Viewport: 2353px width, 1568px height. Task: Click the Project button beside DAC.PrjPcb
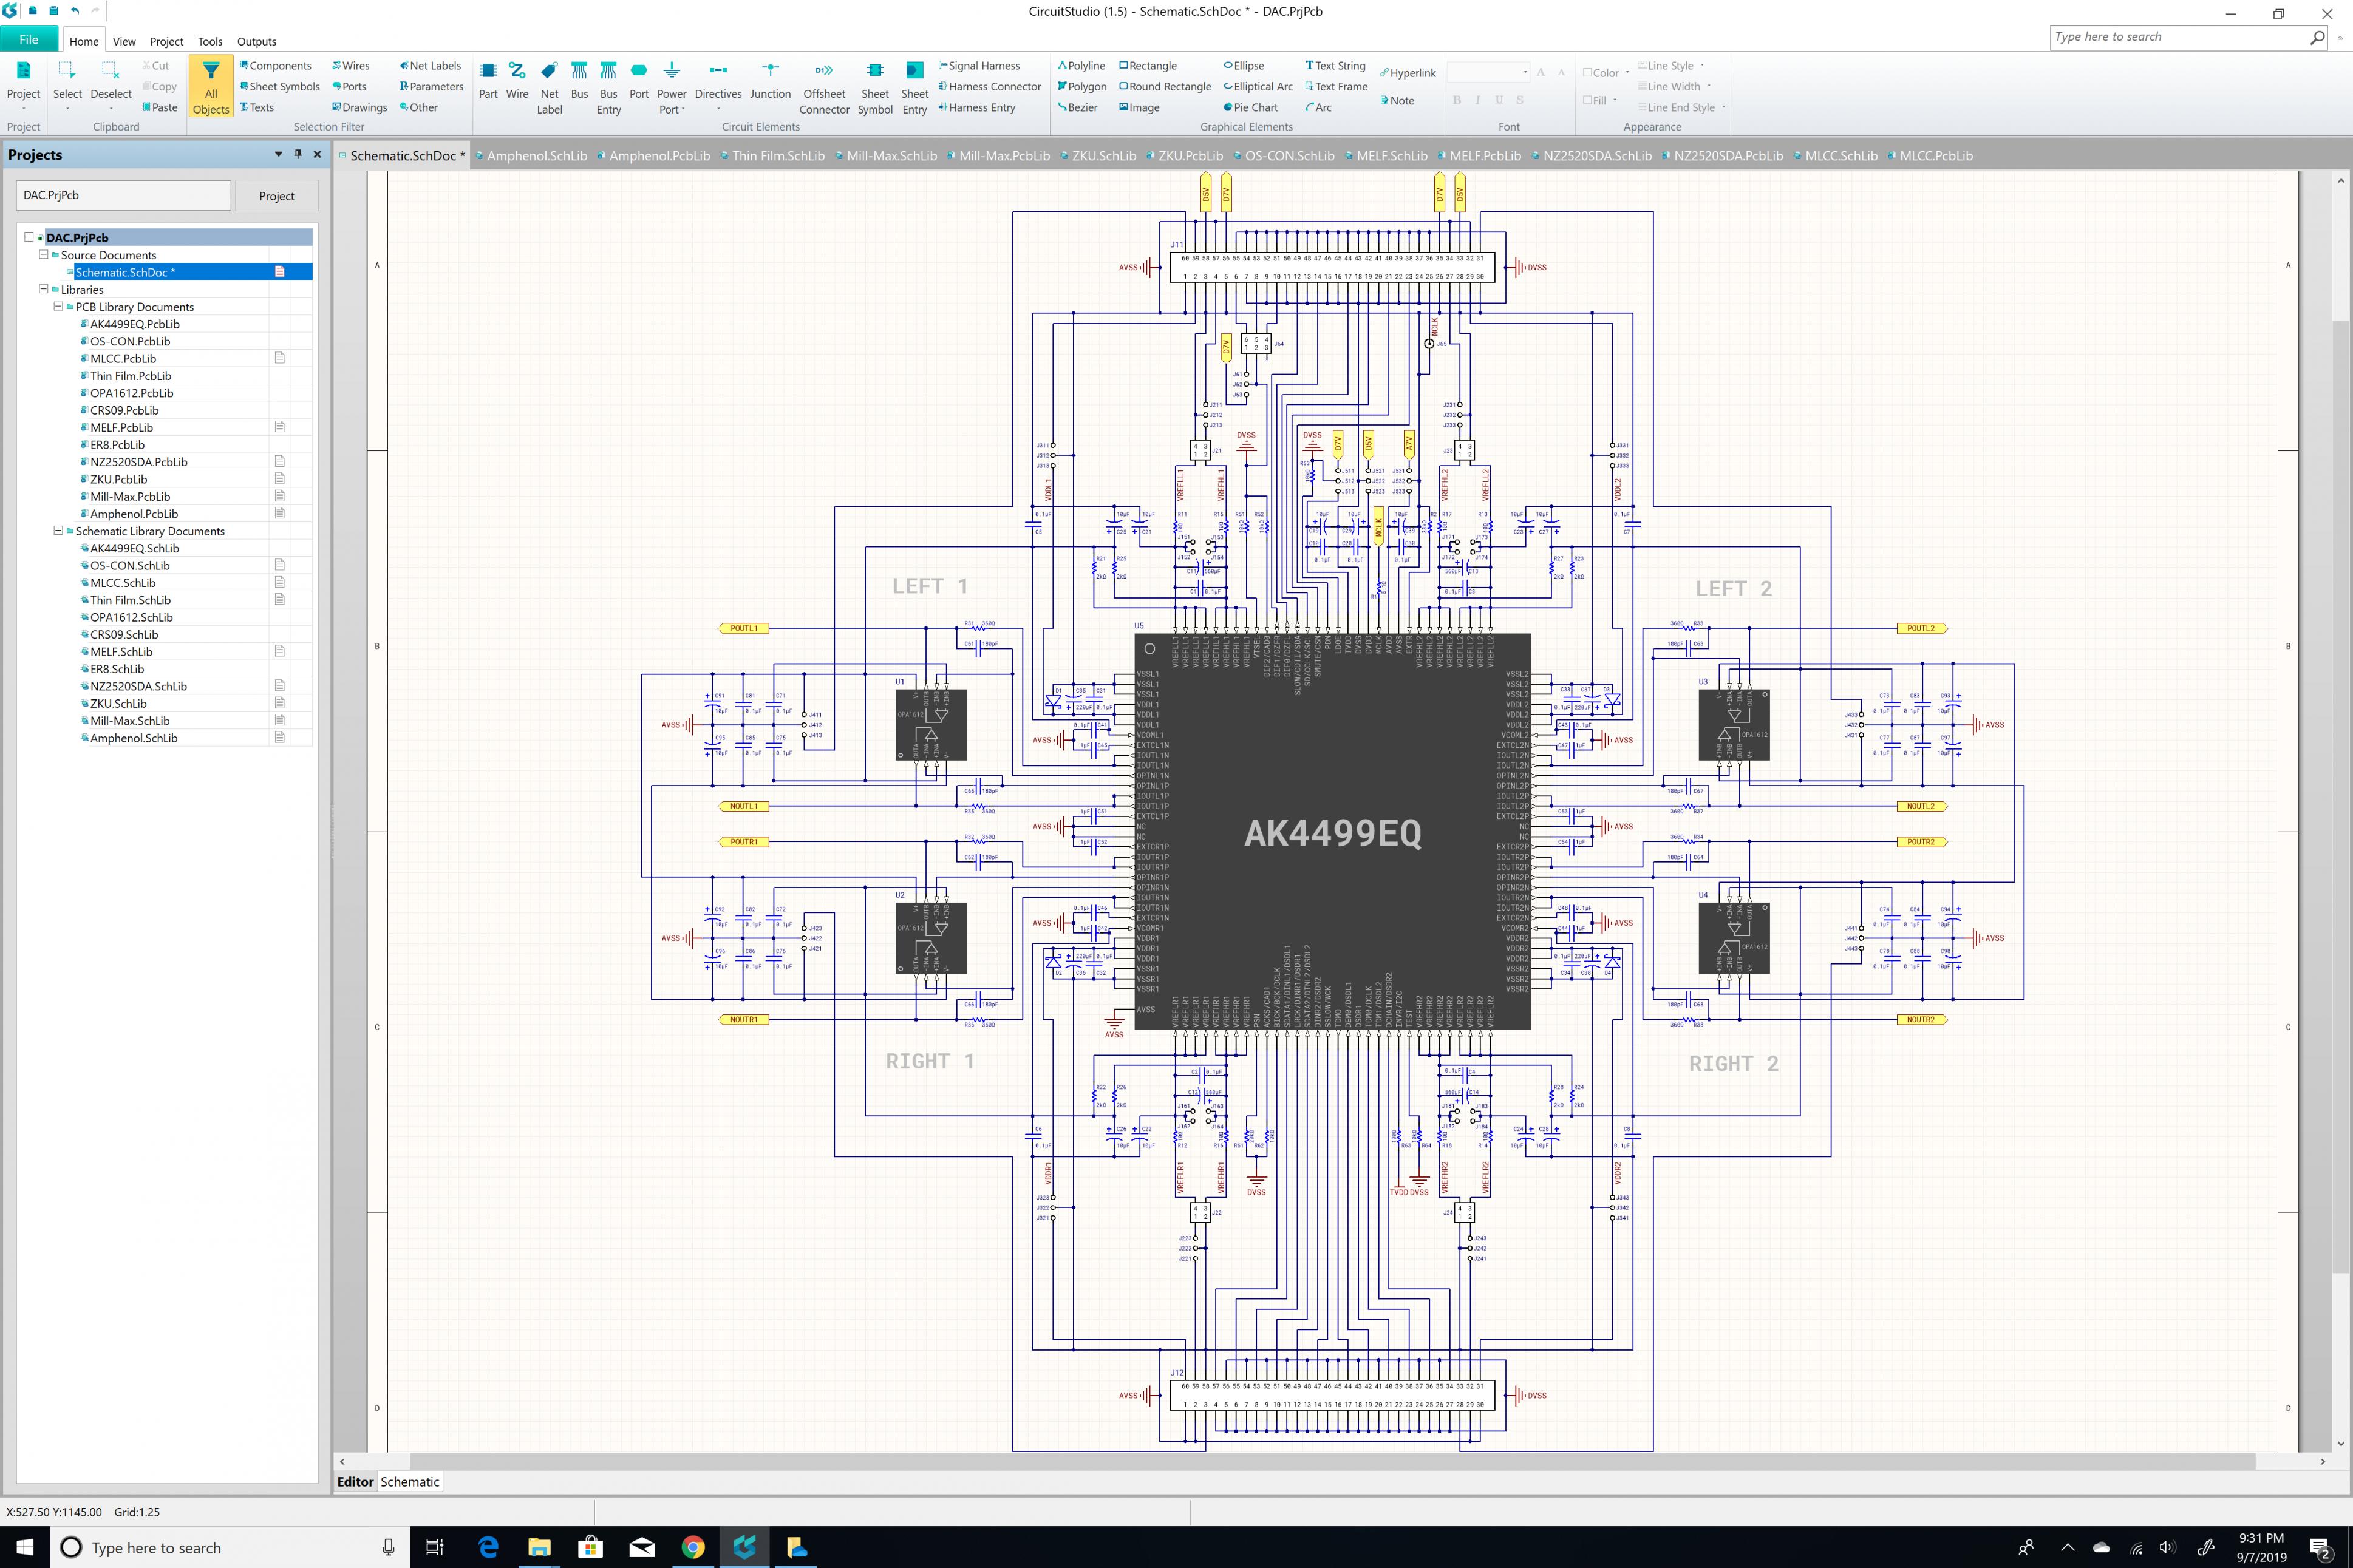coord(277,196)
